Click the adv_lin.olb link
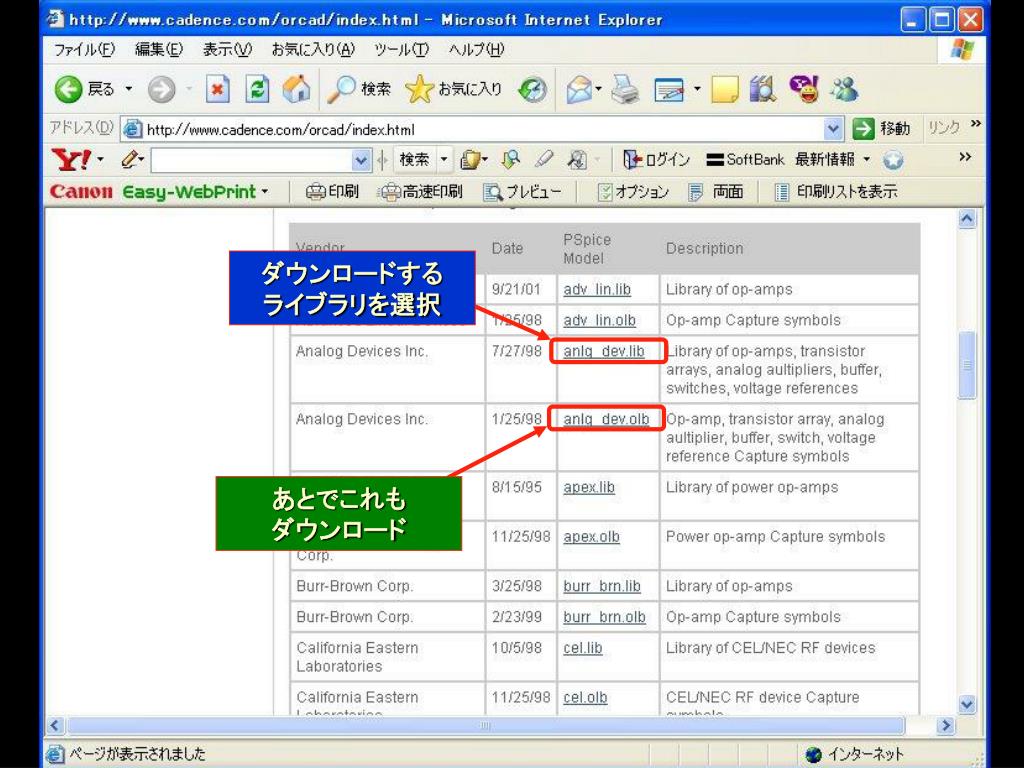The image size is (1024, 768). click(x=600, y=321)
